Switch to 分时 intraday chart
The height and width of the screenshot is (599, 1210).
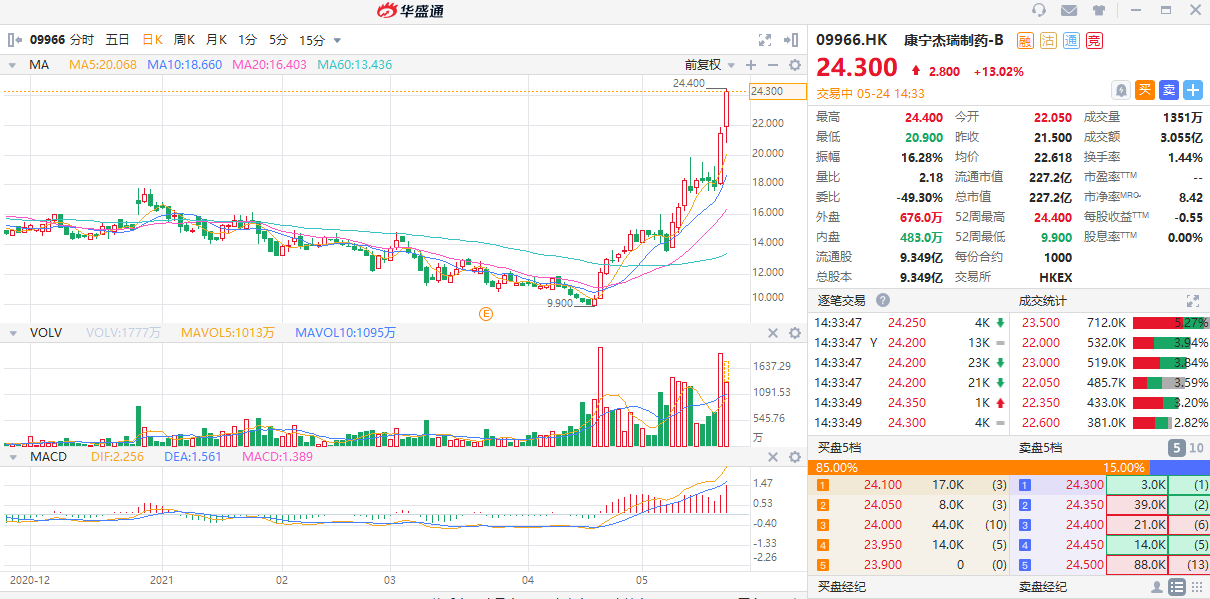82,40
